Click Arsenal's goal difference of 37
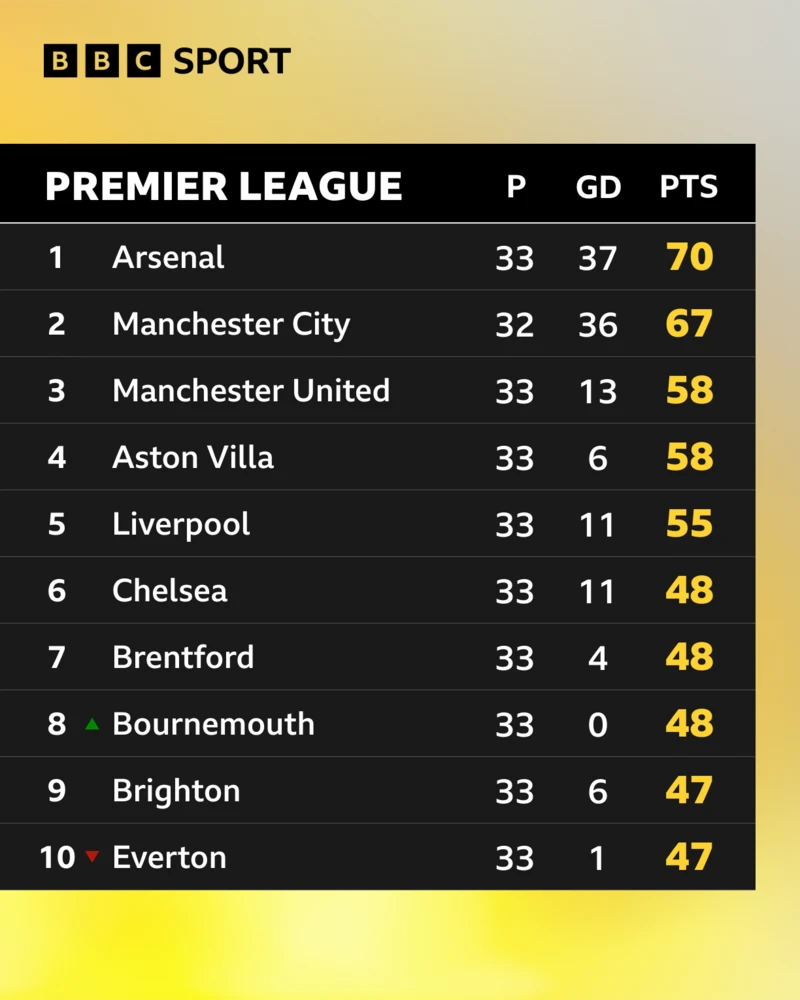Viewport: 800px width, 1000px height. pos(598,258)
